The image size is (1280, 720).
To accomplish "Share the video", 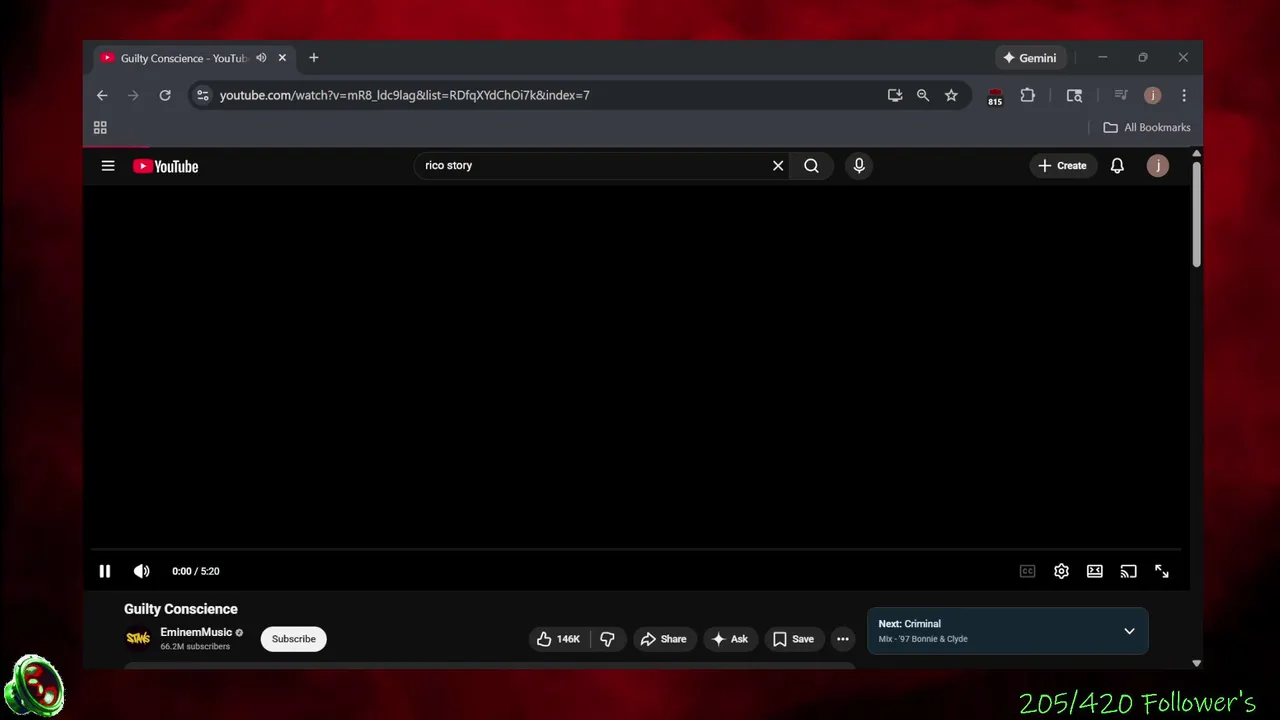I will pos(664,639).
